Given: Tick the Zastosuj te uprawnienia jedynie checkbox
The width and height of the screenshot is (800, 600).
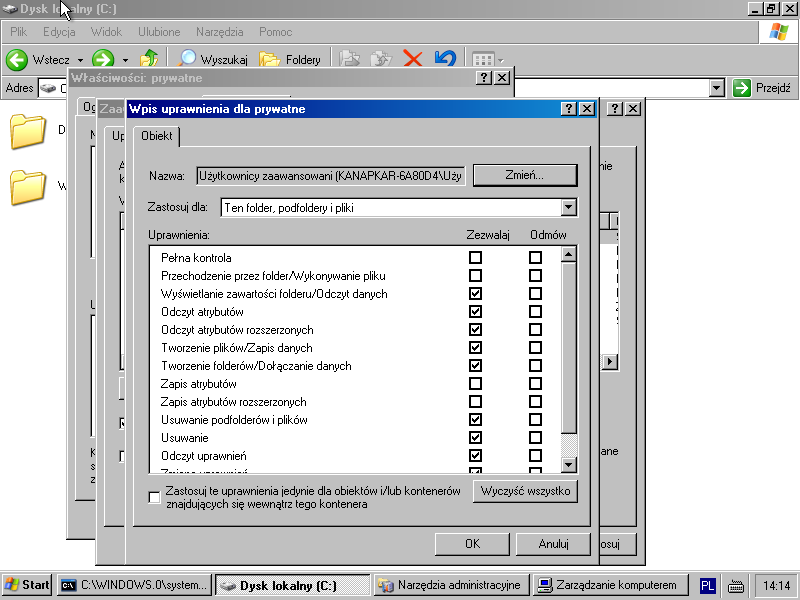Looking at the screenshot, I should tap(154, 497).
